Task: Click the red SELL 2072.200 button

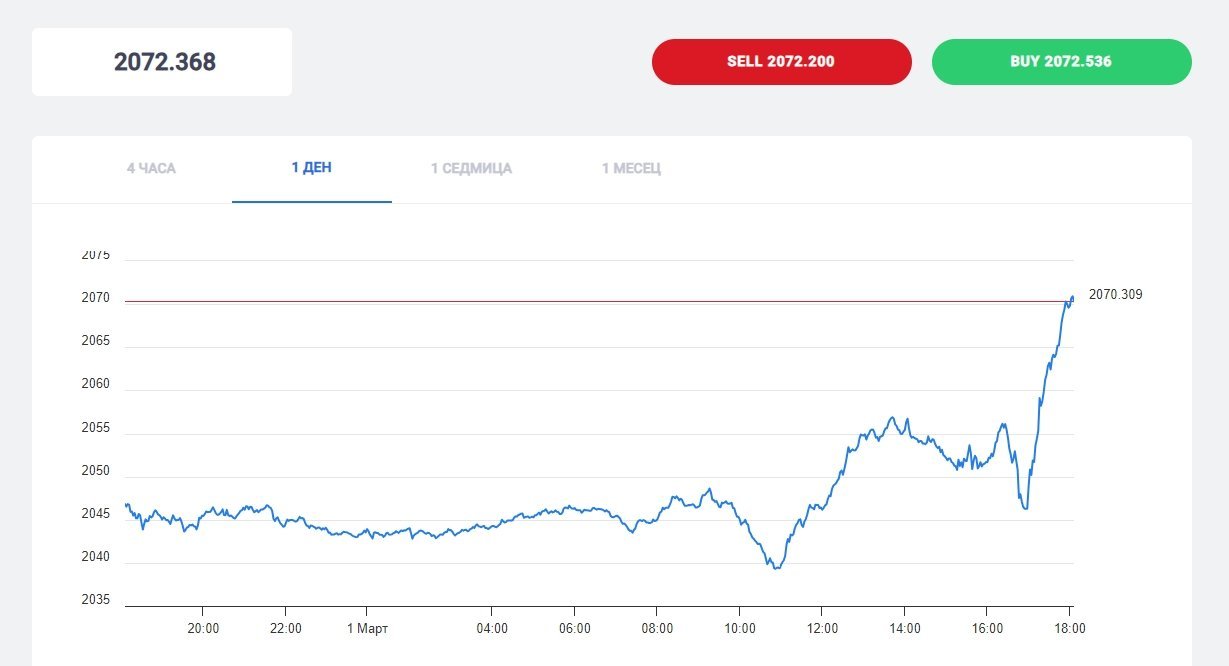Action: (781, 61)
